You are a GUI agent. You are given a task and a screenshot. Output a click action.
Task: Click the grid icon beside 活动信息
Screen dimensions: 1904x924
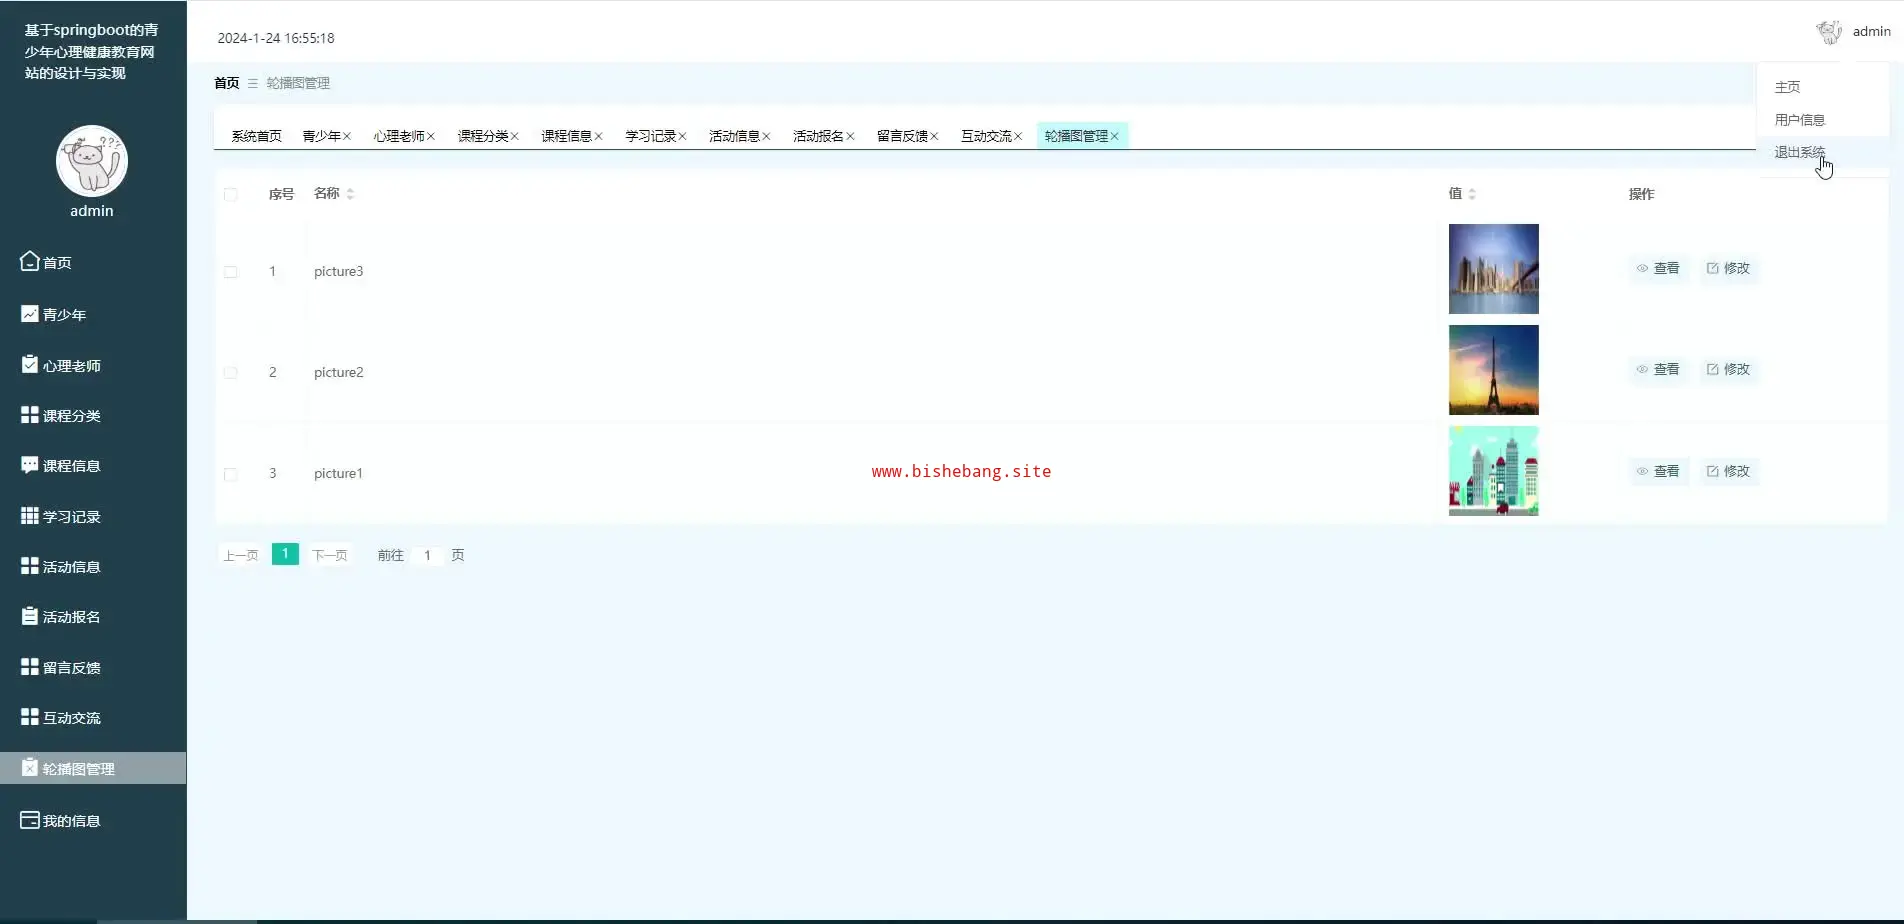tap(30, 566)
